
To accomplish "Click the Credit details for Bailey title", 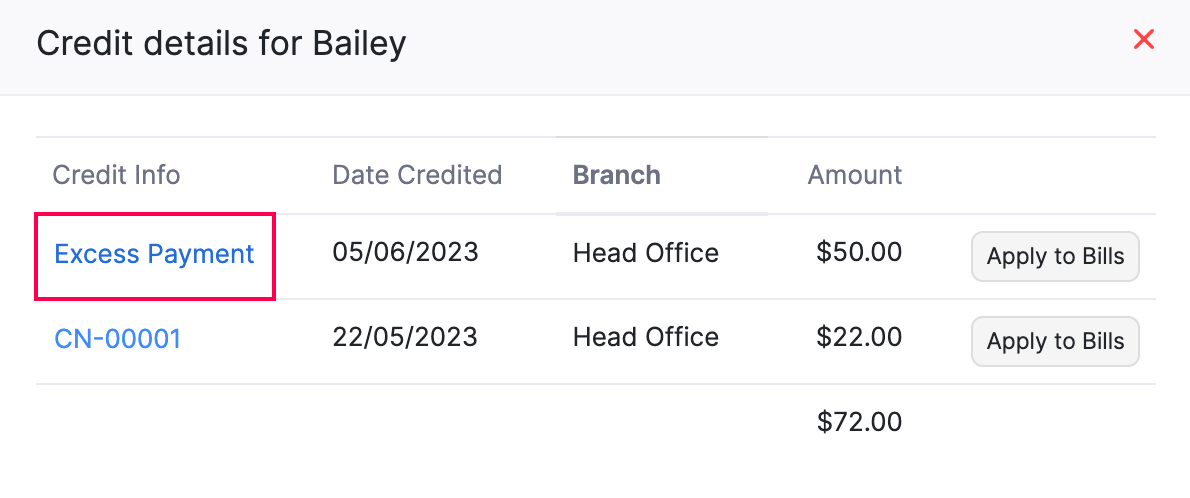I will click(x=221, y=44).
